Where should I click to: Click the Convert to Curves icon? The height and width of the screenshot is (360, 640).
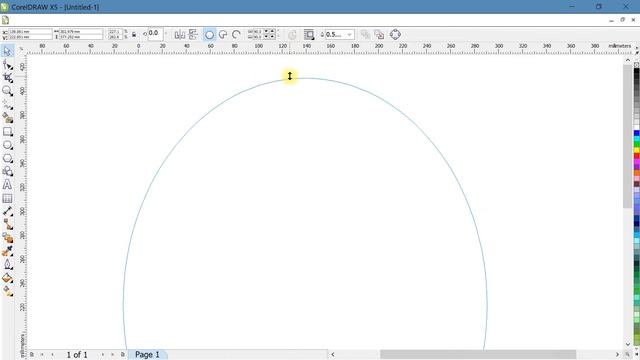[x=395, y=35]
